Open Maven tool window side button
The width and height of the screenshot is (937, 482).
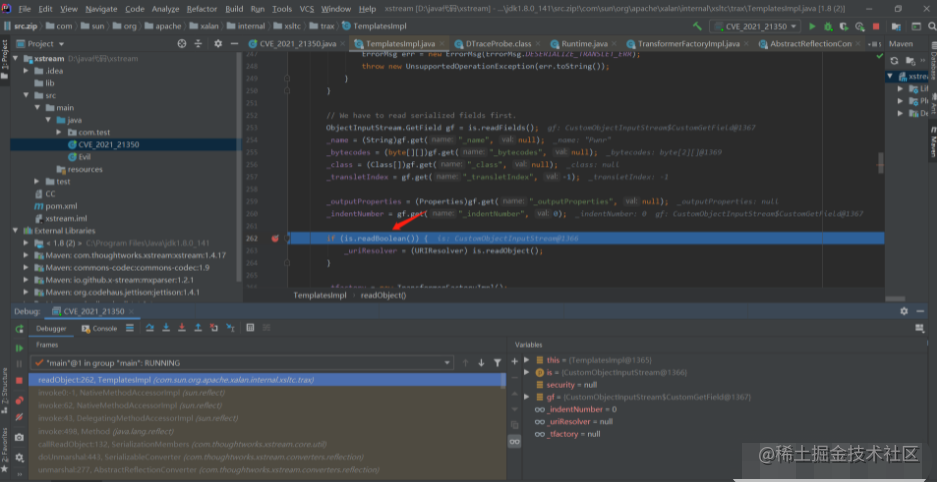pos(932,142)
